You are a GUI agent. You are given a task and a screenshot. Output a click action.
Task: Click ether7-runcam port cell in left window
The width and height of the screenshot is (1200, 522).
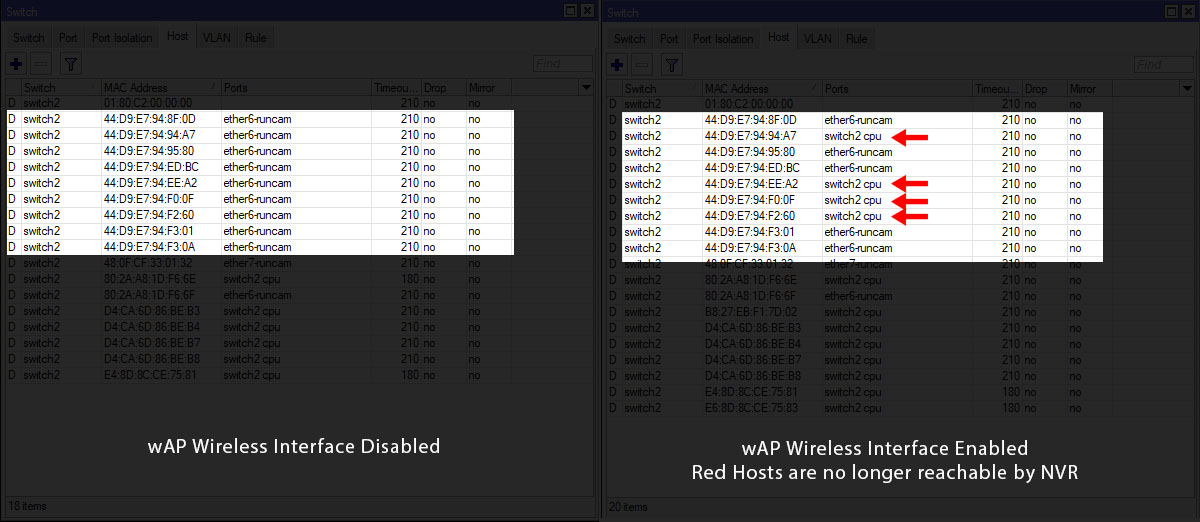coord(257,263)
